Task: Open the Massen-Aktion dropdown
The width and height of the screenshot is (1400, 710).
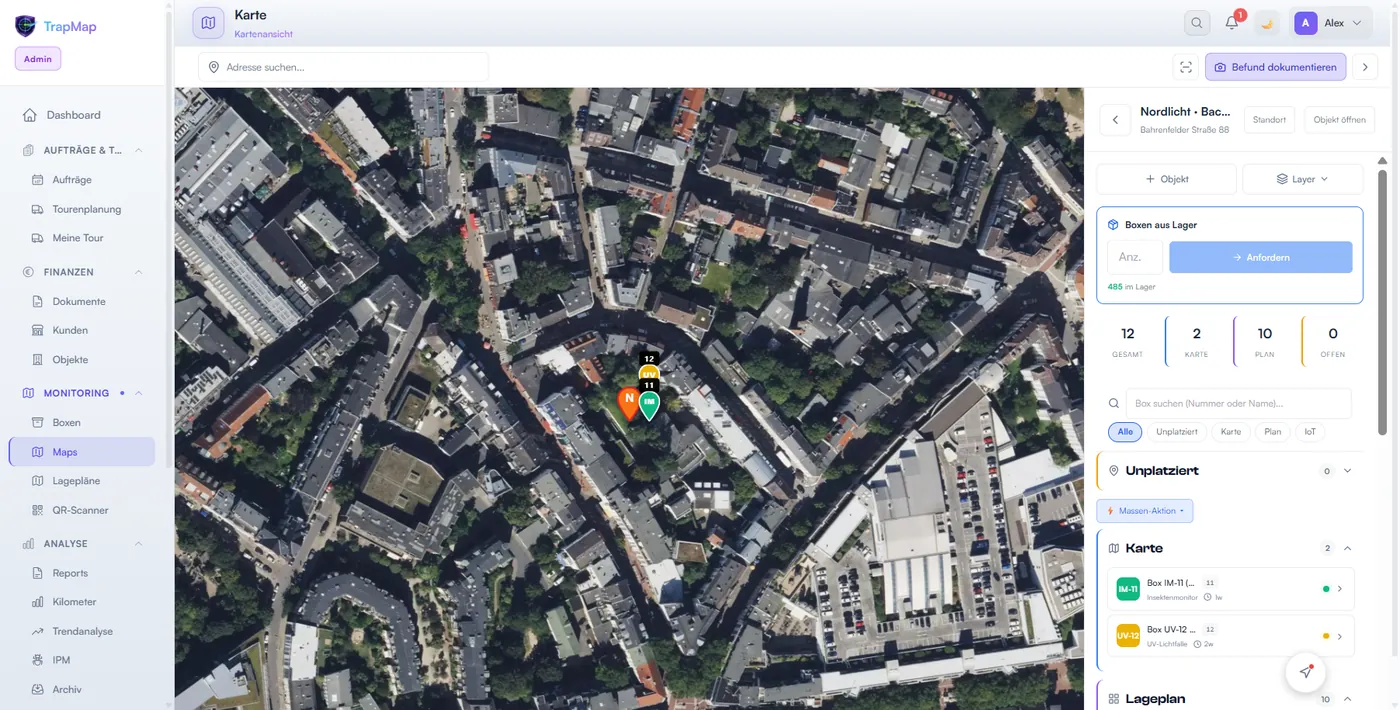Action: coord(1145,511)
